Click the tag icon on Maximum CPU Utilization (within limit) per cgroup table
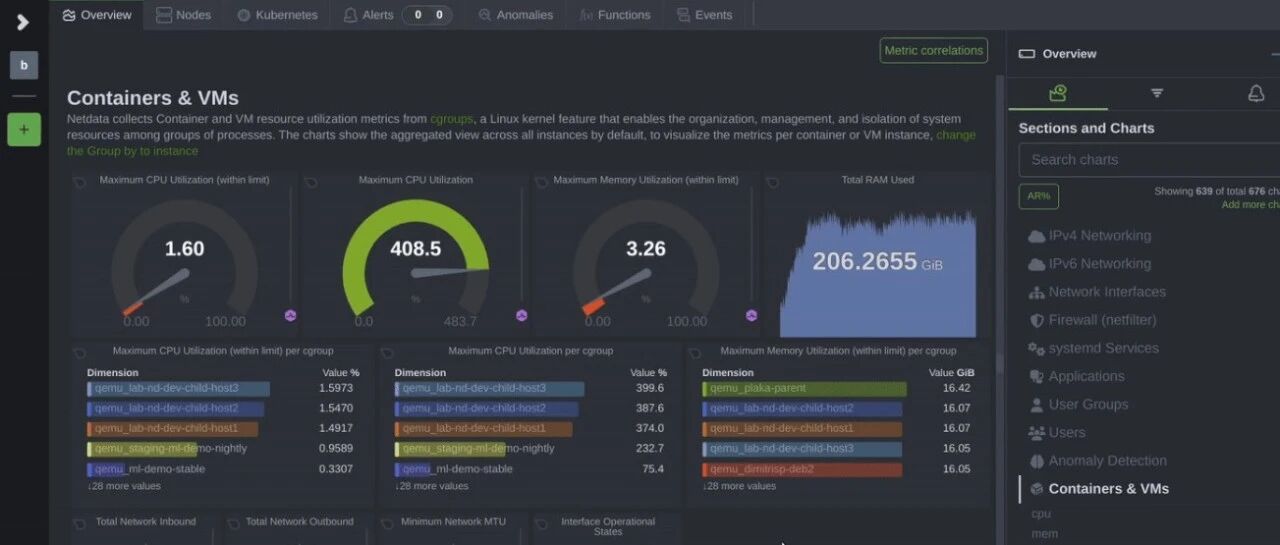The width and height of the screenshot is (1280, 545). 80,352
